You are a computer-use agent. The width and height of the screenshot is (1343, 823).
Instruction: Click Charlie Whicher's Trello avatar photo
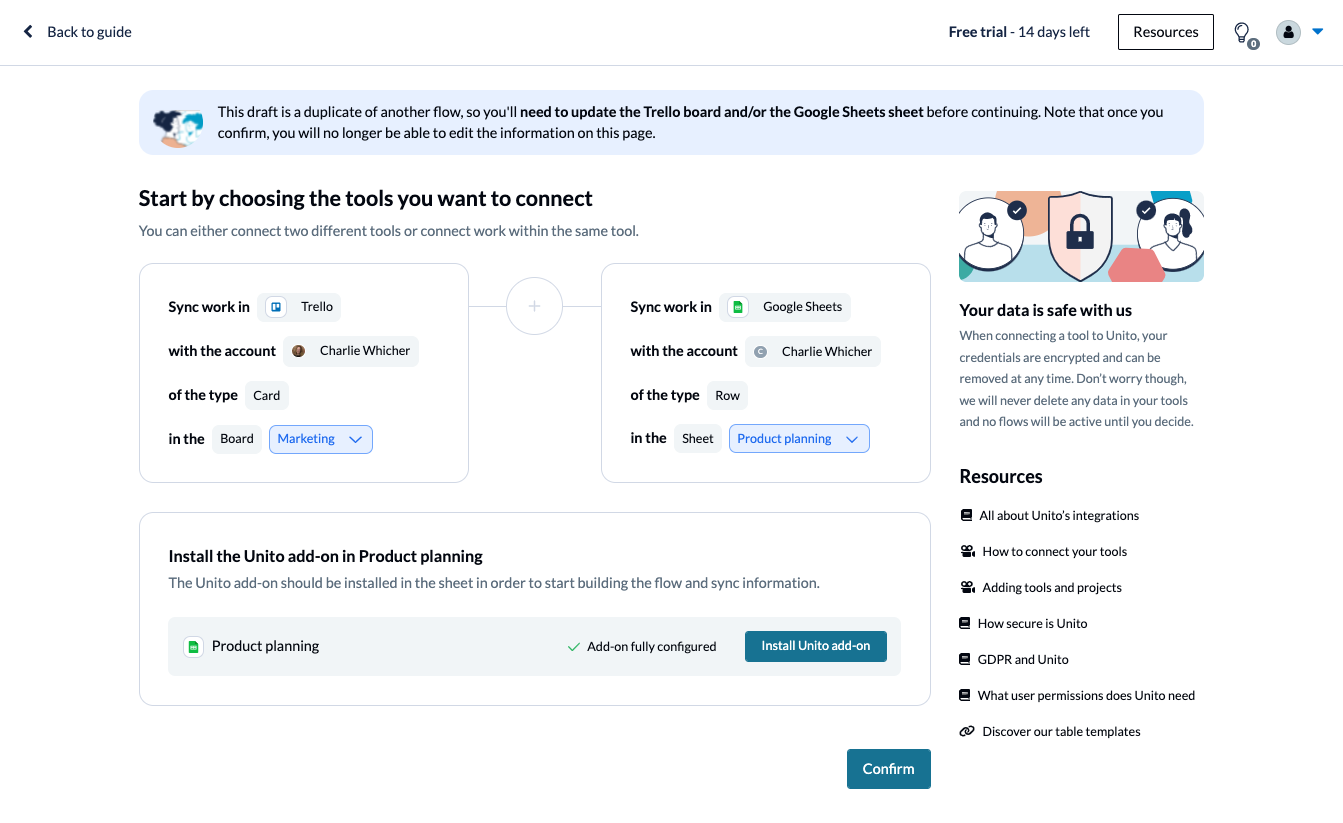pos(298,351)
